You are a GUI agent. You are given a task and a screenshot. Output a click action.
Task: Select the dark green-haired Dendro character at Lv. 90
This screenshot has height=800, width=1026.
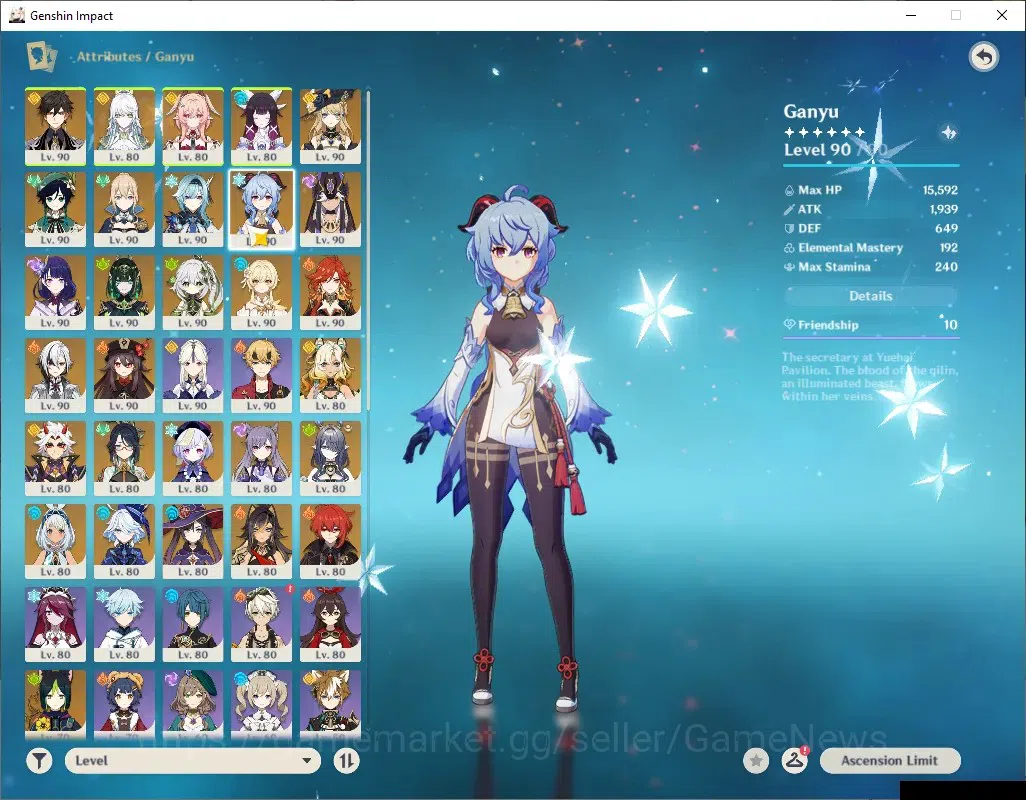pos(124,292)
